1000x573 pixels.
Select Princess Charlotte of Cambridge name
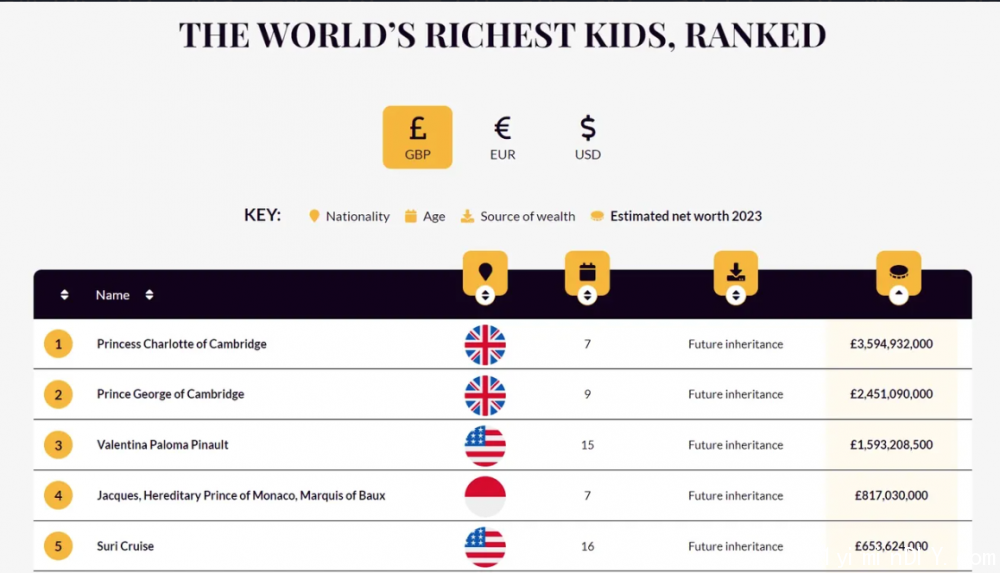click(182, 344)
